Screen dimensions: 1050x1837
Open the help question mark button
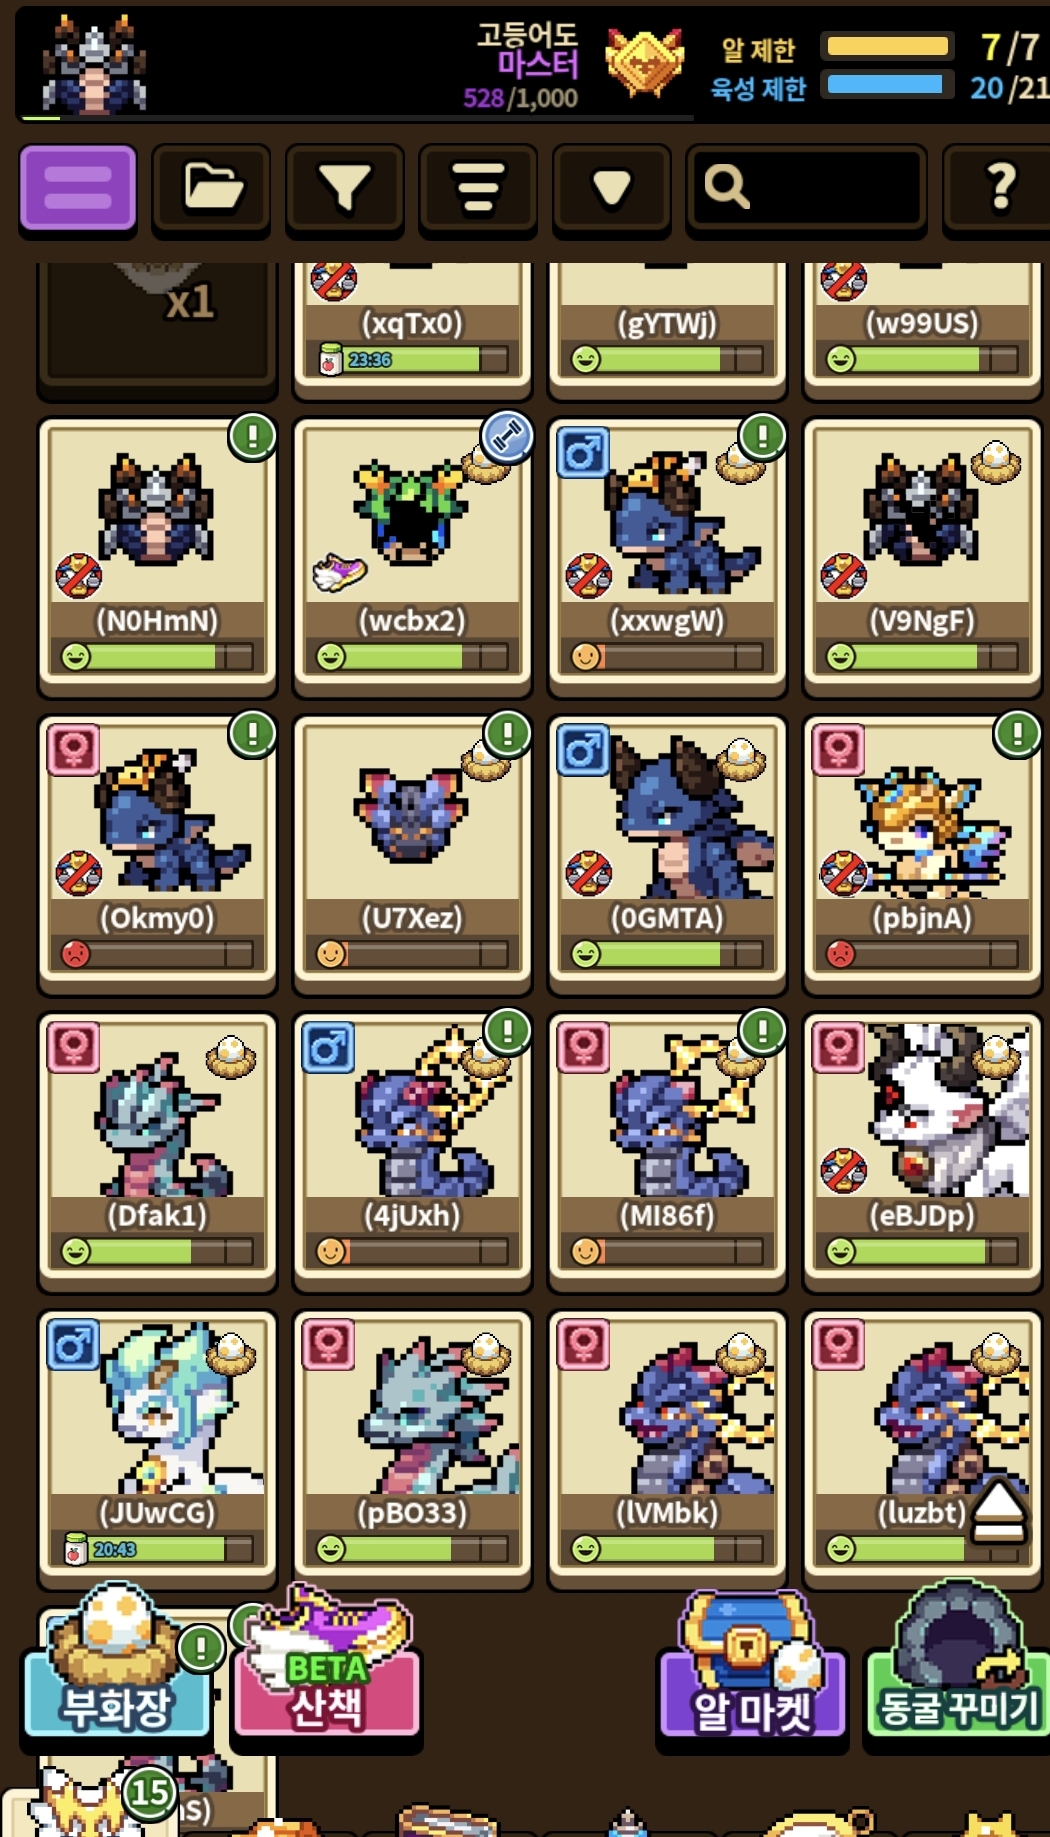tap(1000, 189)
